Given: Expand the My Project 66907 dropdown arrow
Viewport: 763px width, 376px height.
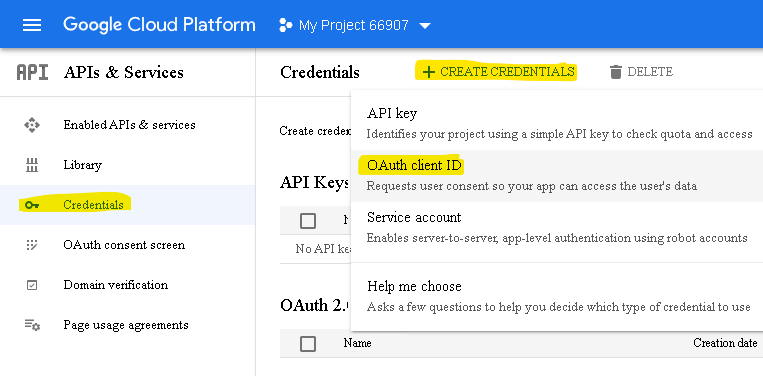Looking at the screenshot, I should point(425,25).
